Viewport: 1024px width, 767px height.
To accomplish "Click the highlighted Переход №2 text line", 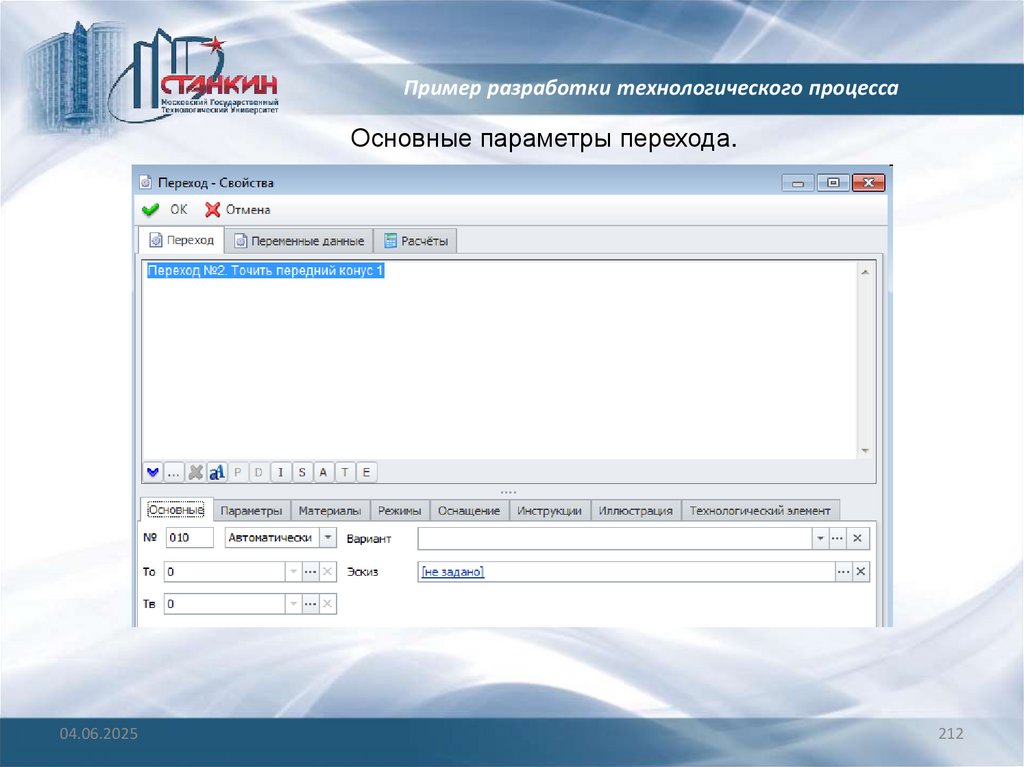I will [265, 270].
